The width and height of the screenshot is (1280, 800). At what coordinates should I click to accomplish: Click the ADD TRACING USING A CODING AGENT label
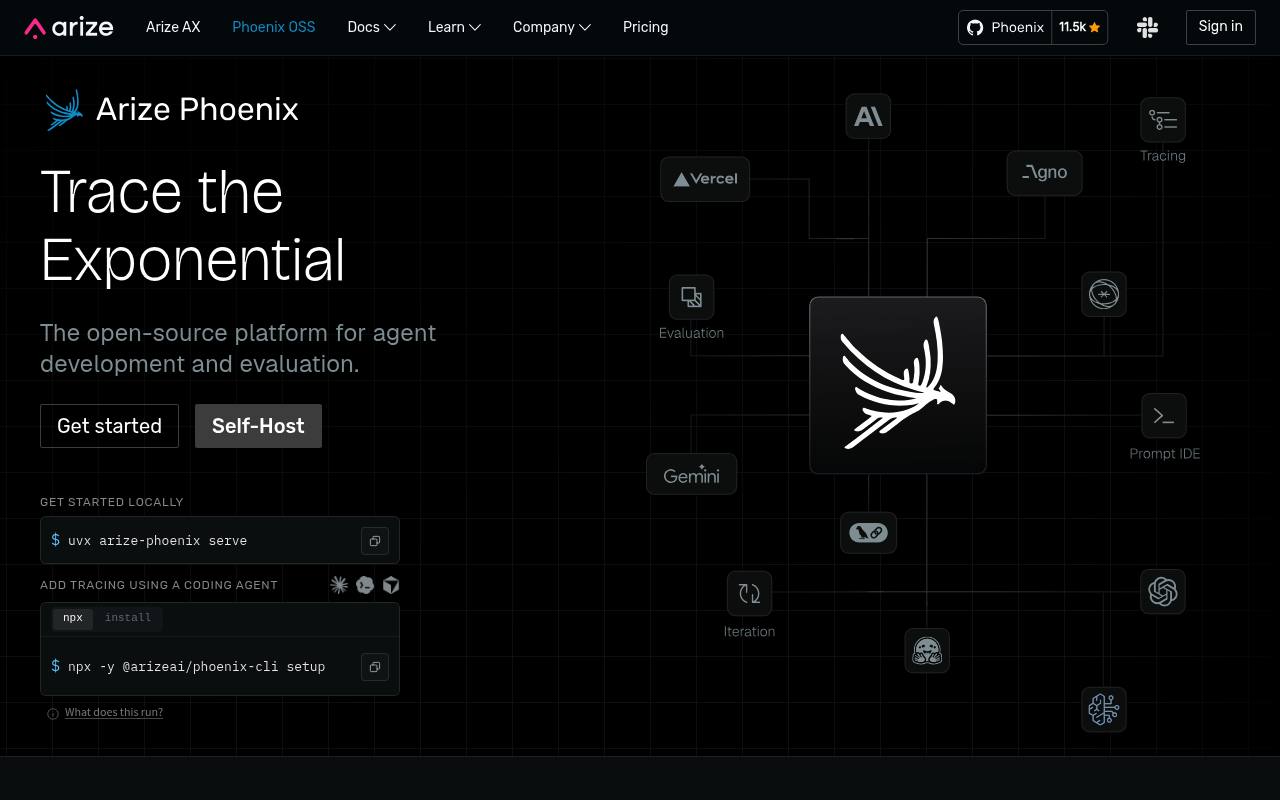coord(159,585)
